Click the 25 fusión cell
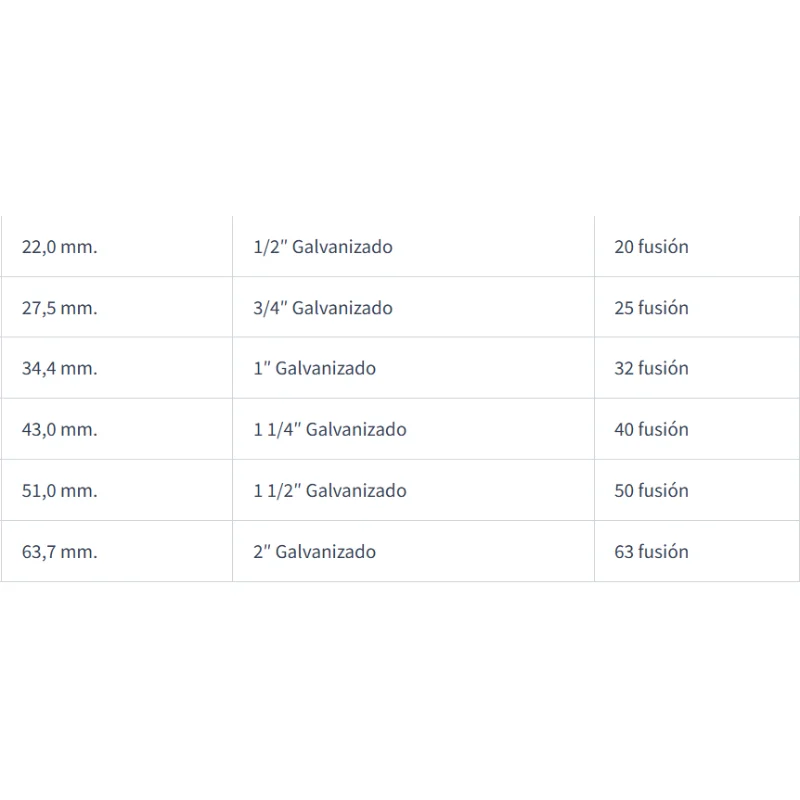 point(697,307)
